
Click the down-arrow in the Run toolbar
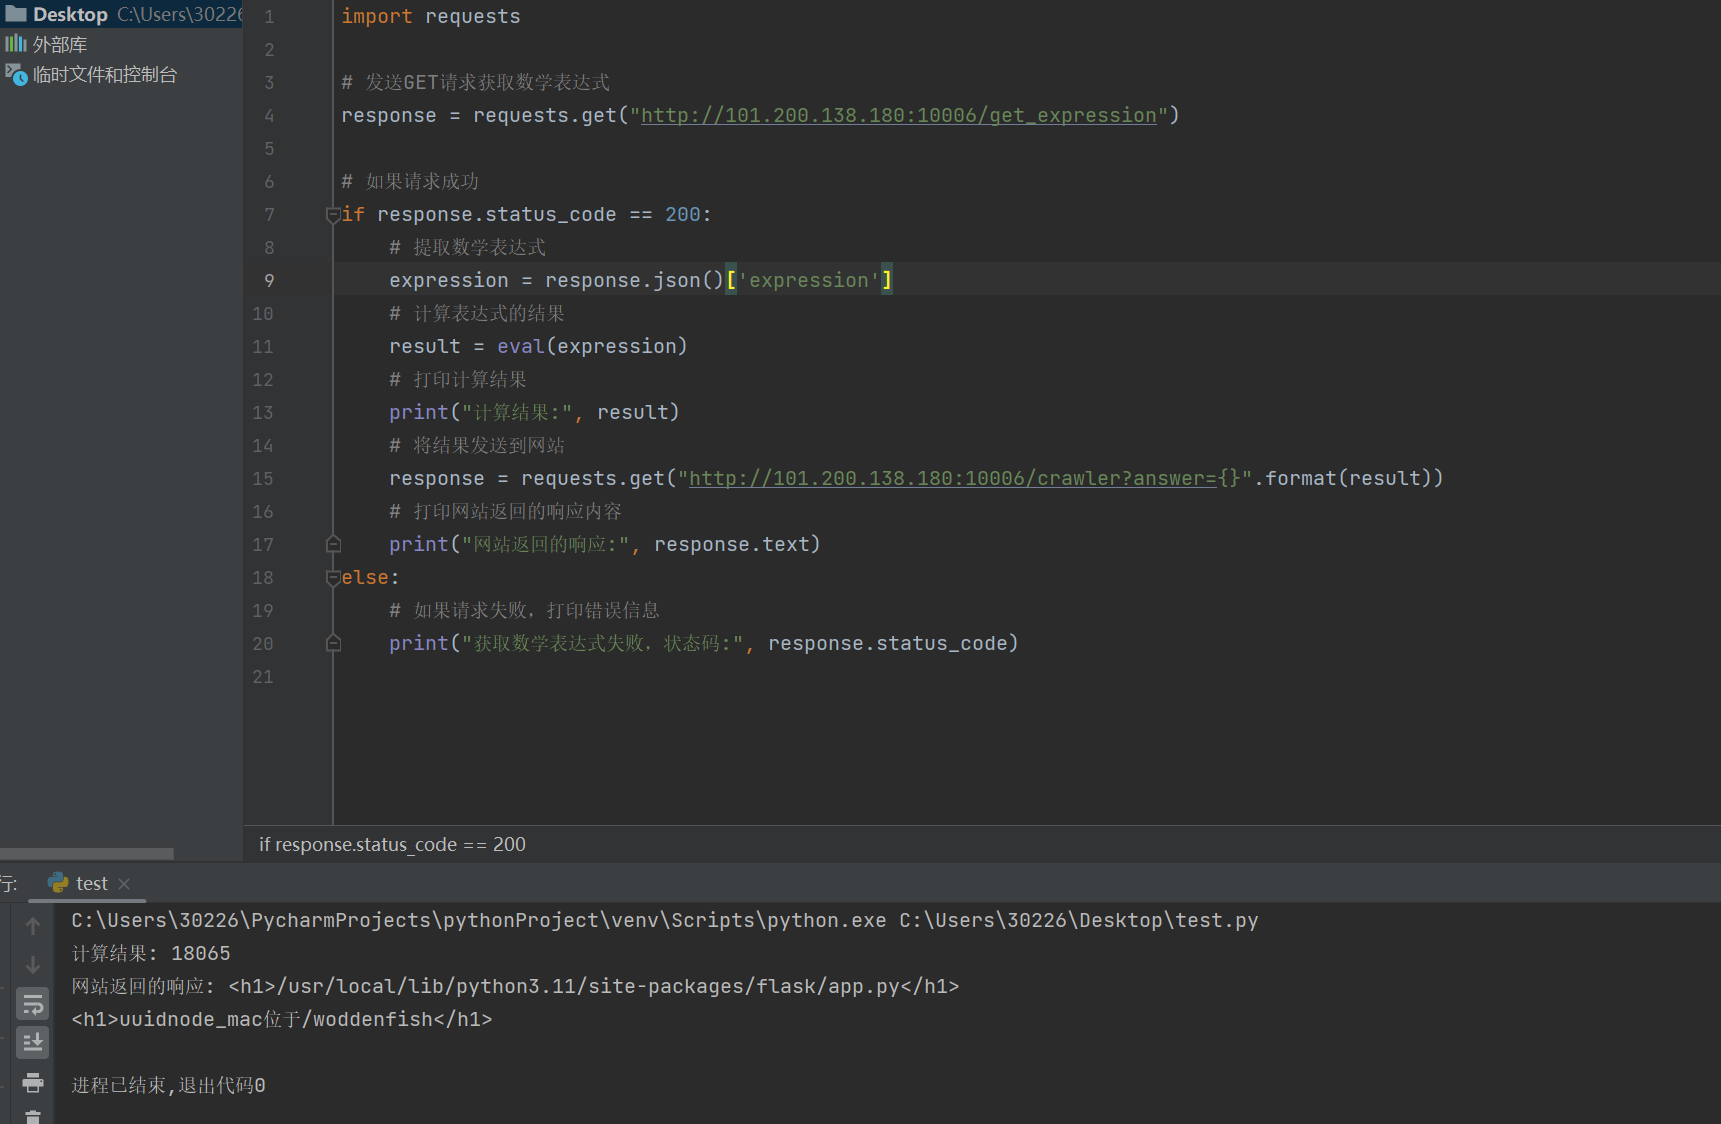(33, 965)
